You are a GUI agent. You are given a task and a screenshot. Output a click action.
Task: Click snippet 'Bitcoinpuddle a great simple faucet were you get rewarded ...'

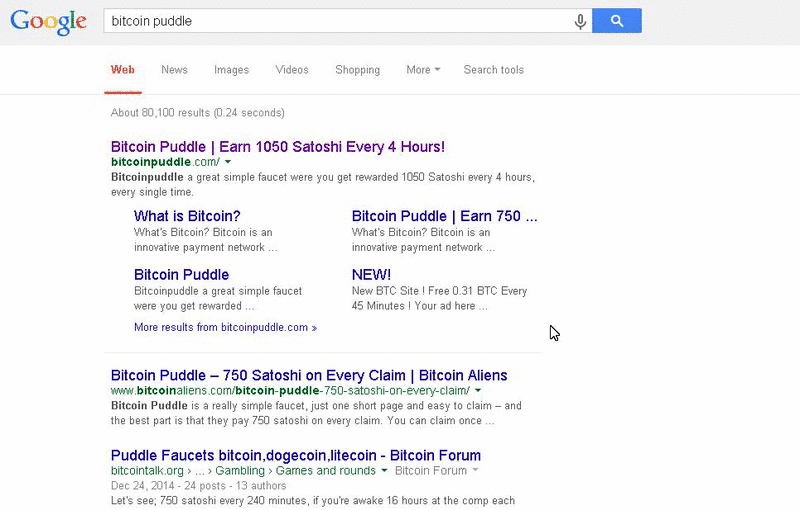click(218, 298)
